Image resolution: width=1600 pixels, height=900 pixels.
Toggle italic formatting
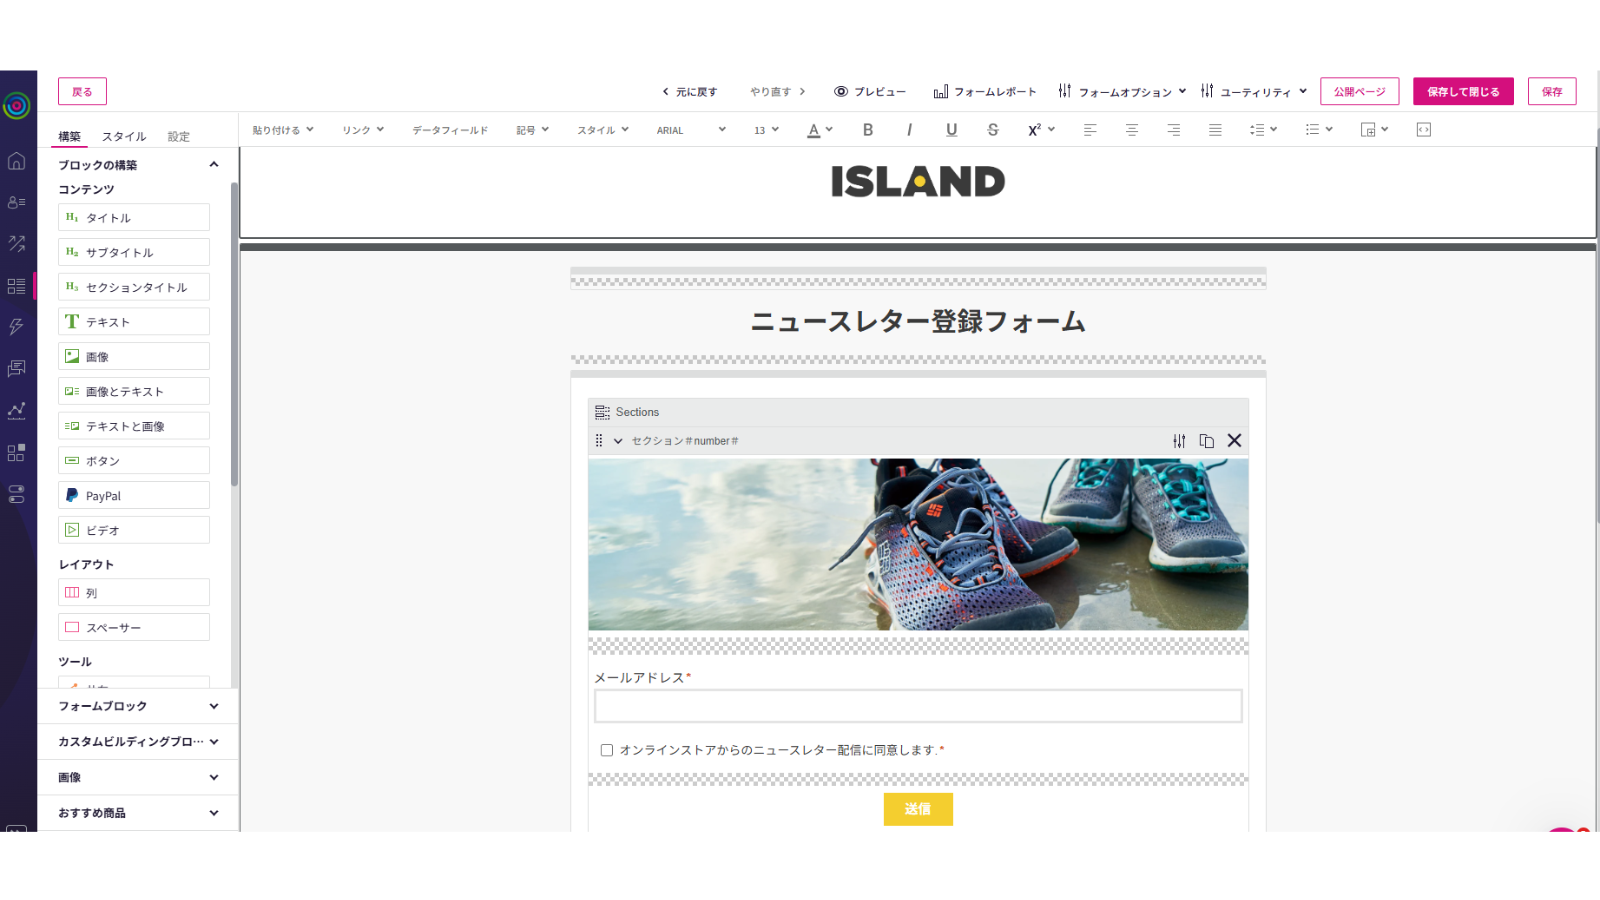pos(909,130)
